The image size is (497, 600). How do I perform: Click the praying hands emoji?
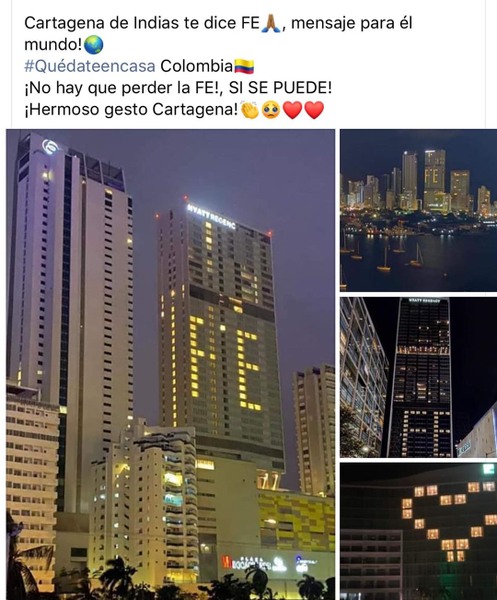pos(271,23)
